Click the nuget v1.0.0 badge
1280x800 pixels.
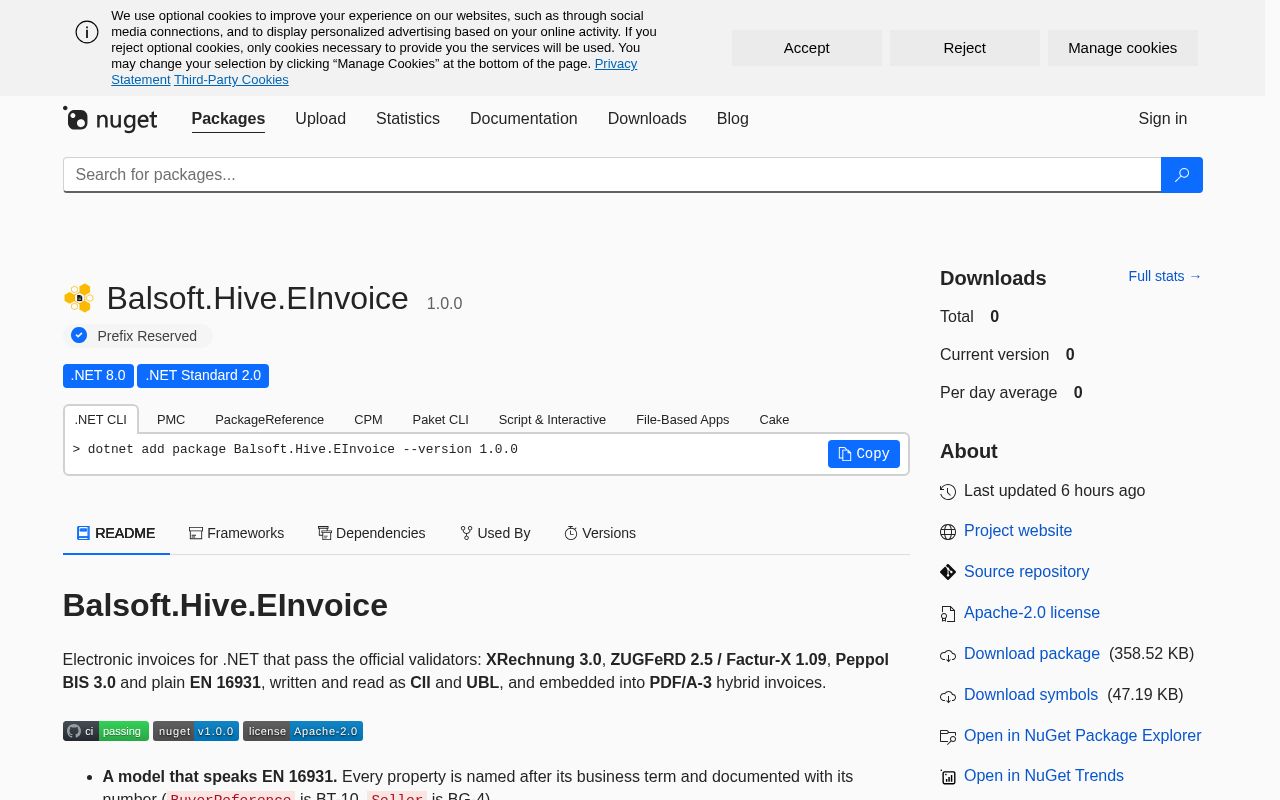pyautogui.click(x=196, y=731)
